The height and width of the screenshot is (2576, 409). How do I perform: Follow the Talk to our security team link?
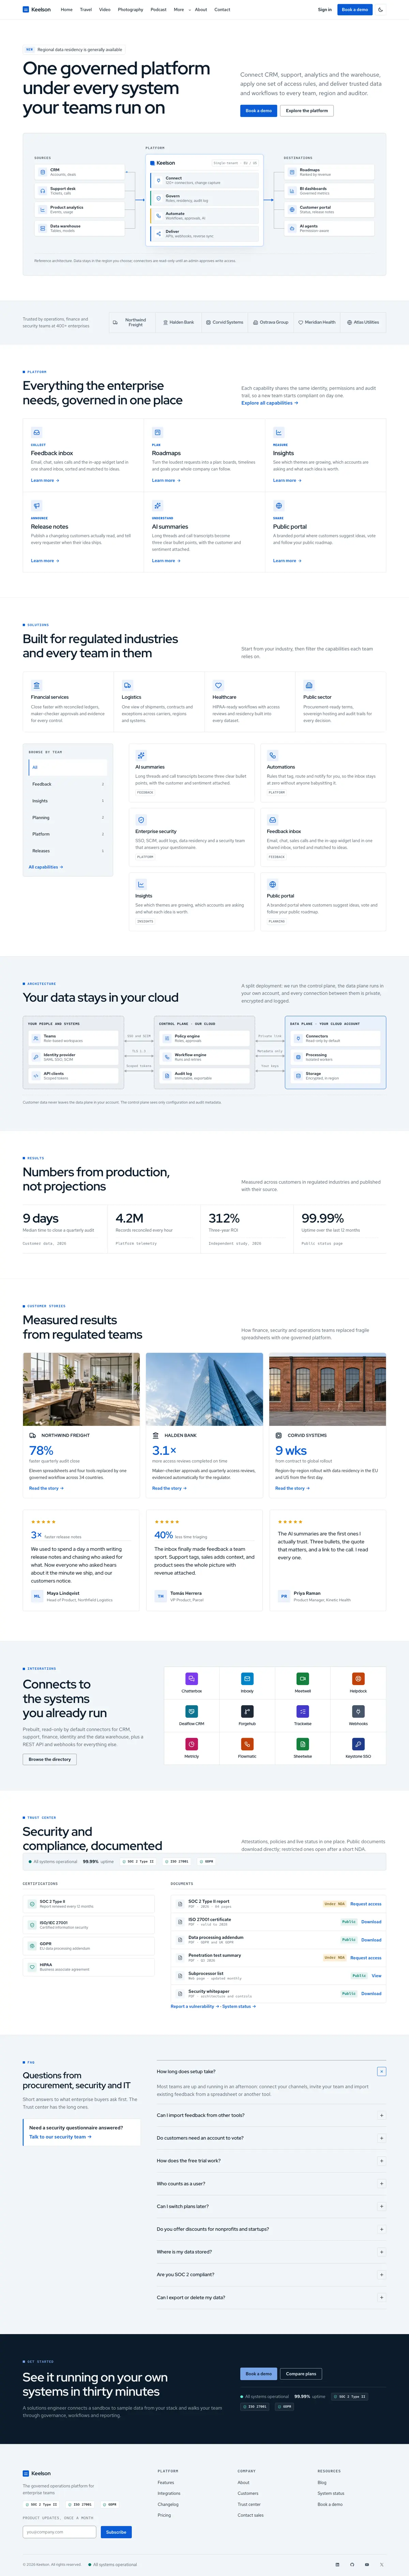point(60,2137)
